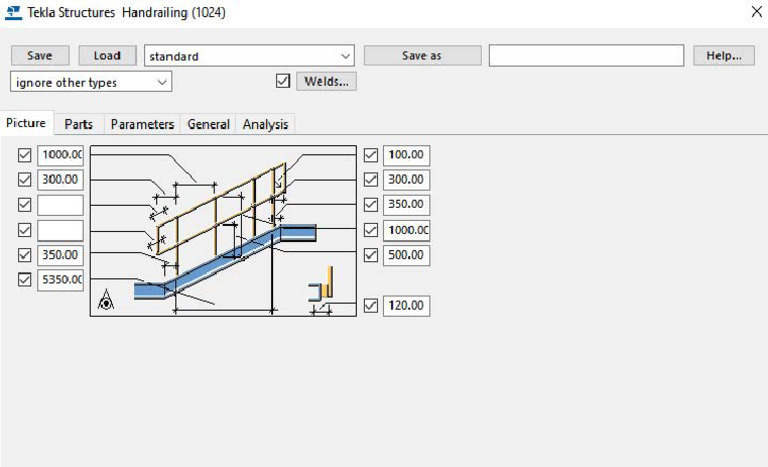Click the Save as name input field
Screen dimensions: 768x467
586,55
